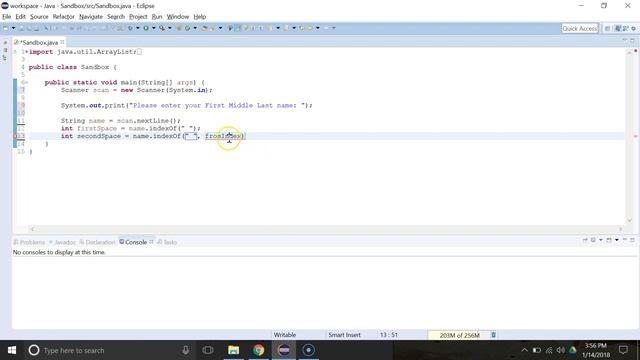Click the fromIndex placeholder in line 13

(x=223, y=136)
